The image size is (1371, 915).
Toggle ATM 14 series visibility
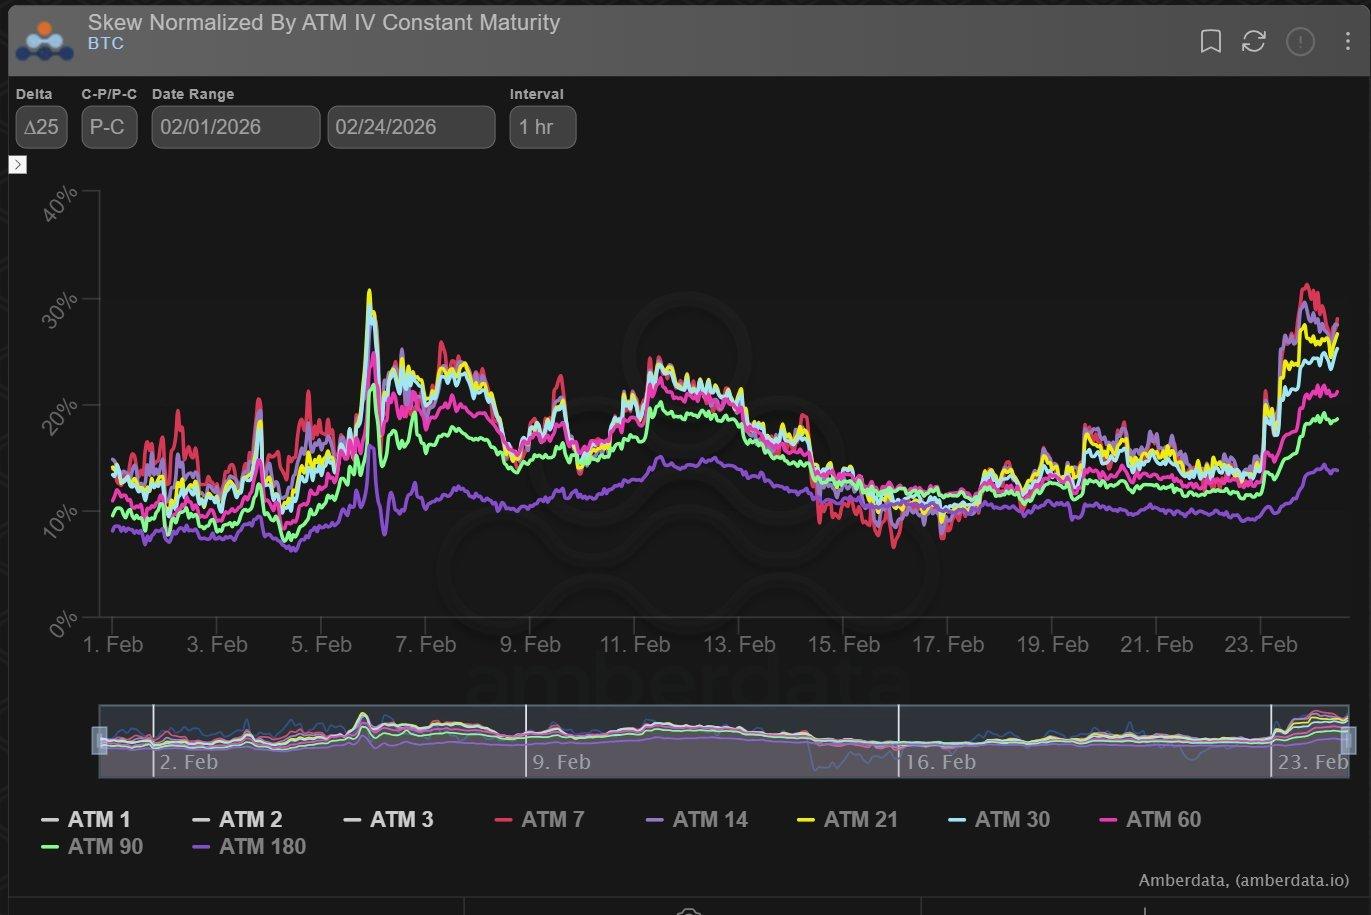click(698, 820)
